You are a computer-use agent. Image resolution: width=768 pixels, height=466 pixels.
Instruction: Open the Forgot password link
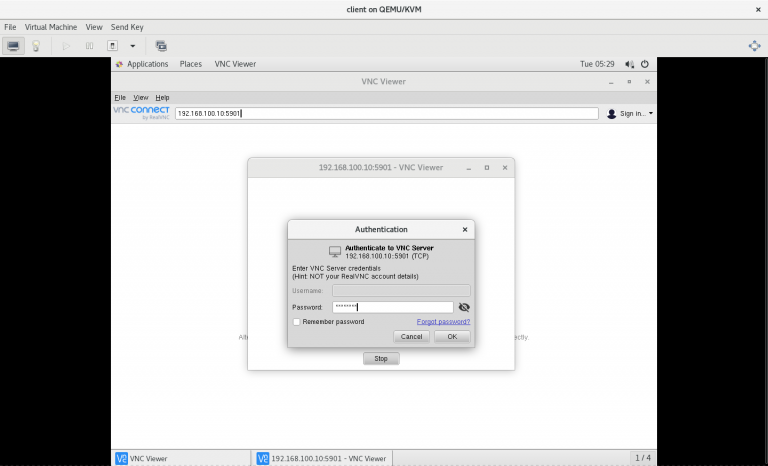[x=443, y=322]
